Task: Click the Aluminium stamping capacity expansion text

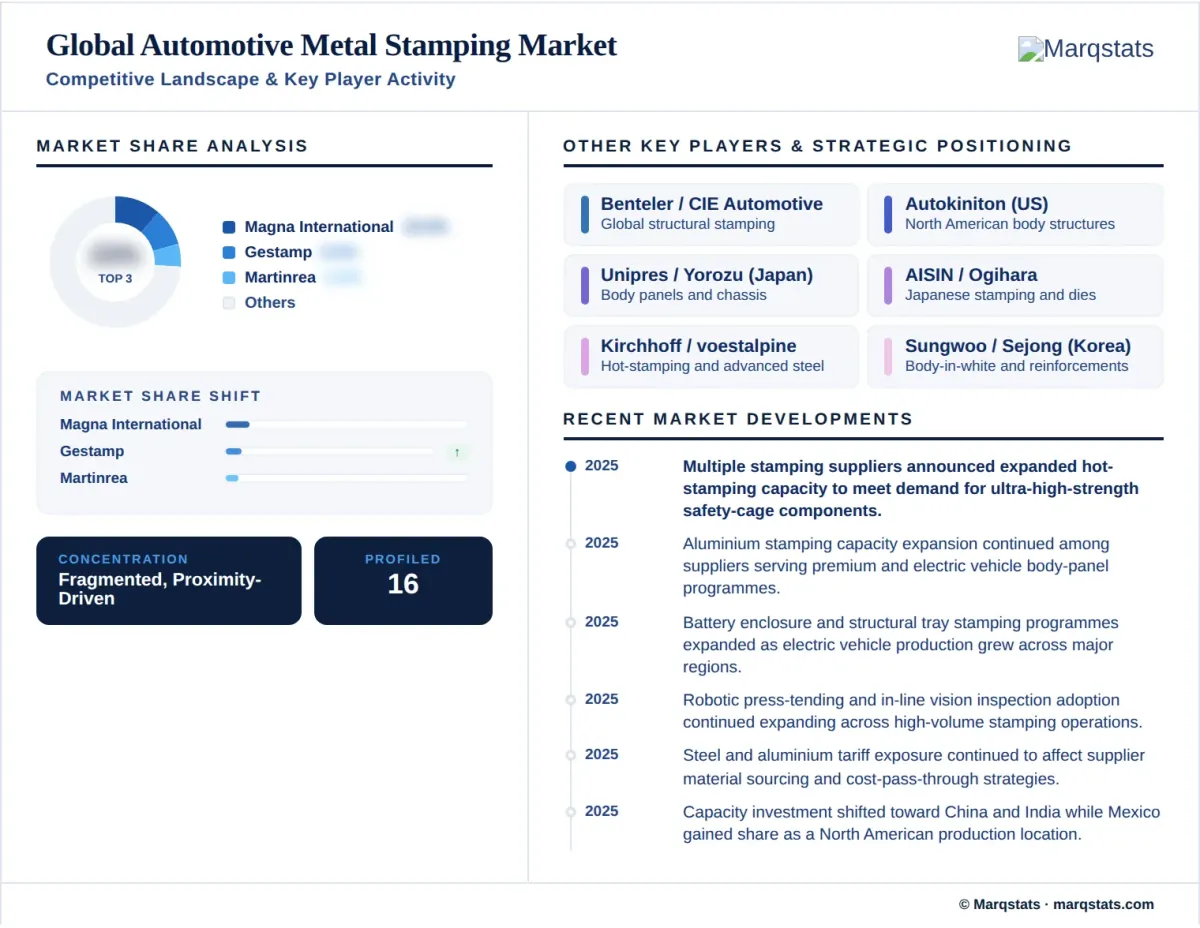Action: pyautogui.click(x=896, y=566)
